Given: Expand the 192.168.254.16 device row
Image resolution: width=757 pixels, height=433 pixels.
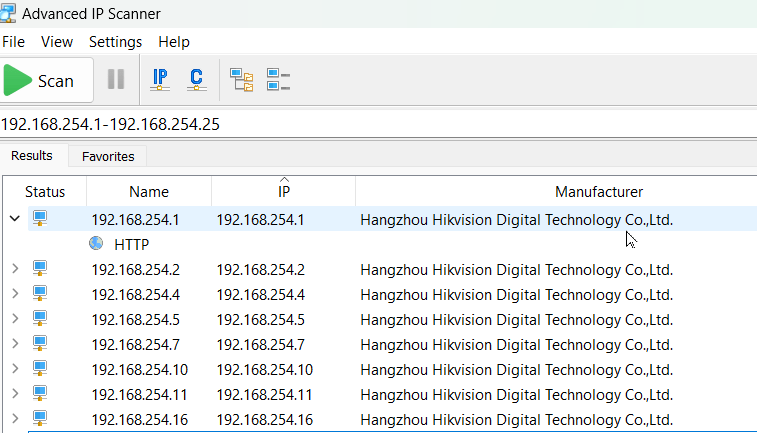Looking at the screenshot, I should coord(14,419).
